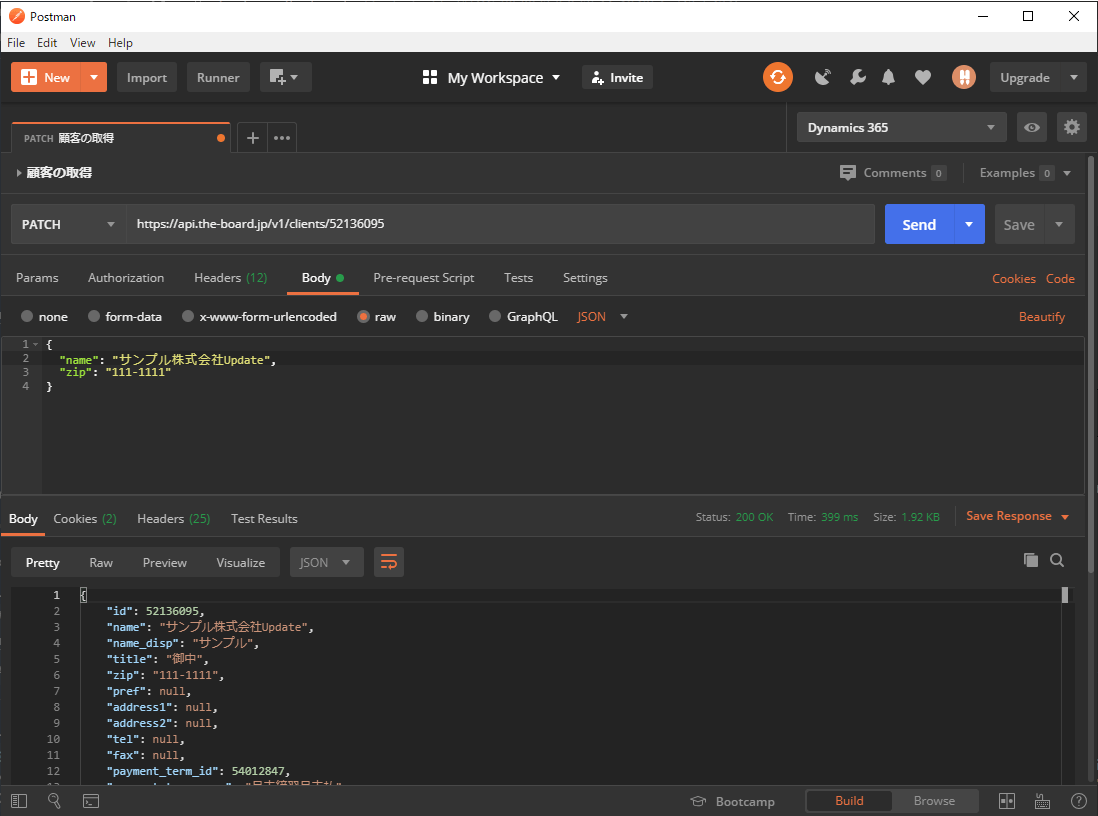Open settings via the wrench icon
Screen dimensions: 1098x816
[857, 77]
